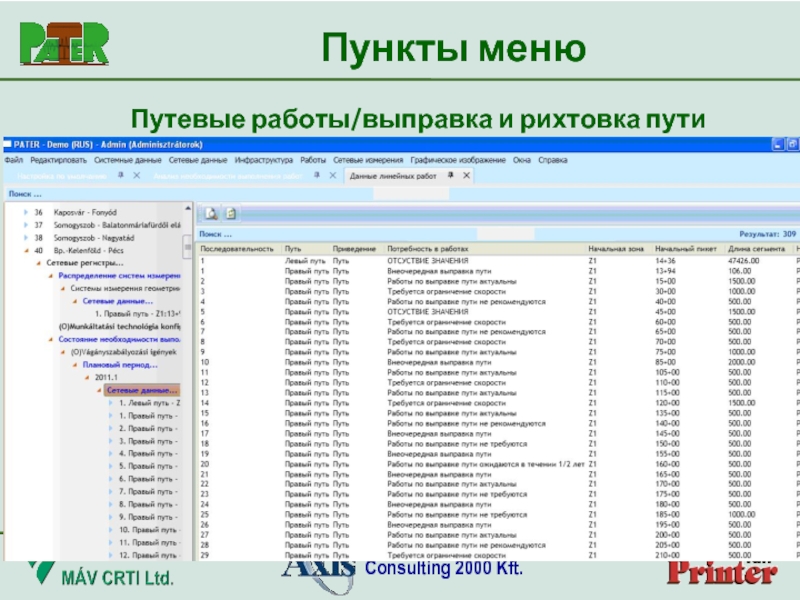Close the first document tab
The width and height of the screenshot is (800, 600).
[x=135, y=176]
